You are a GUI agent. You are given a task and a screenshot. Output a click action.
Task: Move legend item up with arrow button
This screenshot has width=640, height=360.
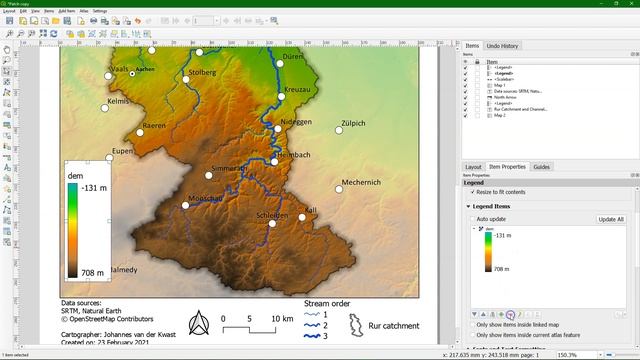pos(483,315)
